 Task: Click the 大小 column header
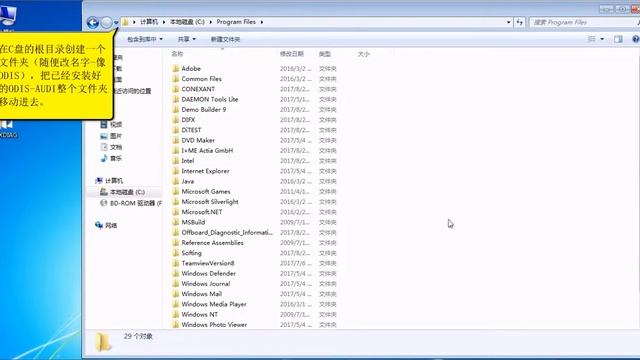click(363, 54)
